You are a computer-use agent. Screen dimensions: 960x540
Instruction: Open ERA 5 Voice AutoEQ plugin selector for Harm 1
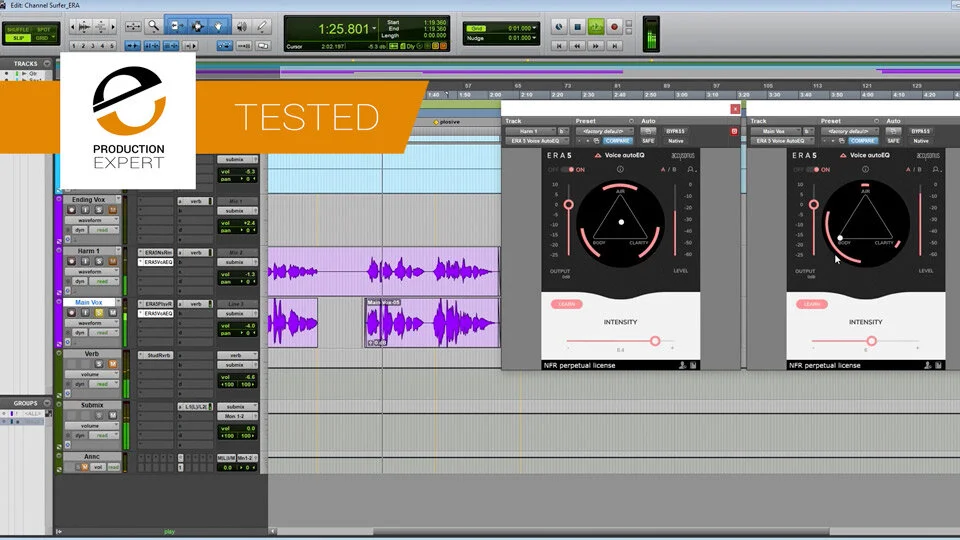point(535,141)
